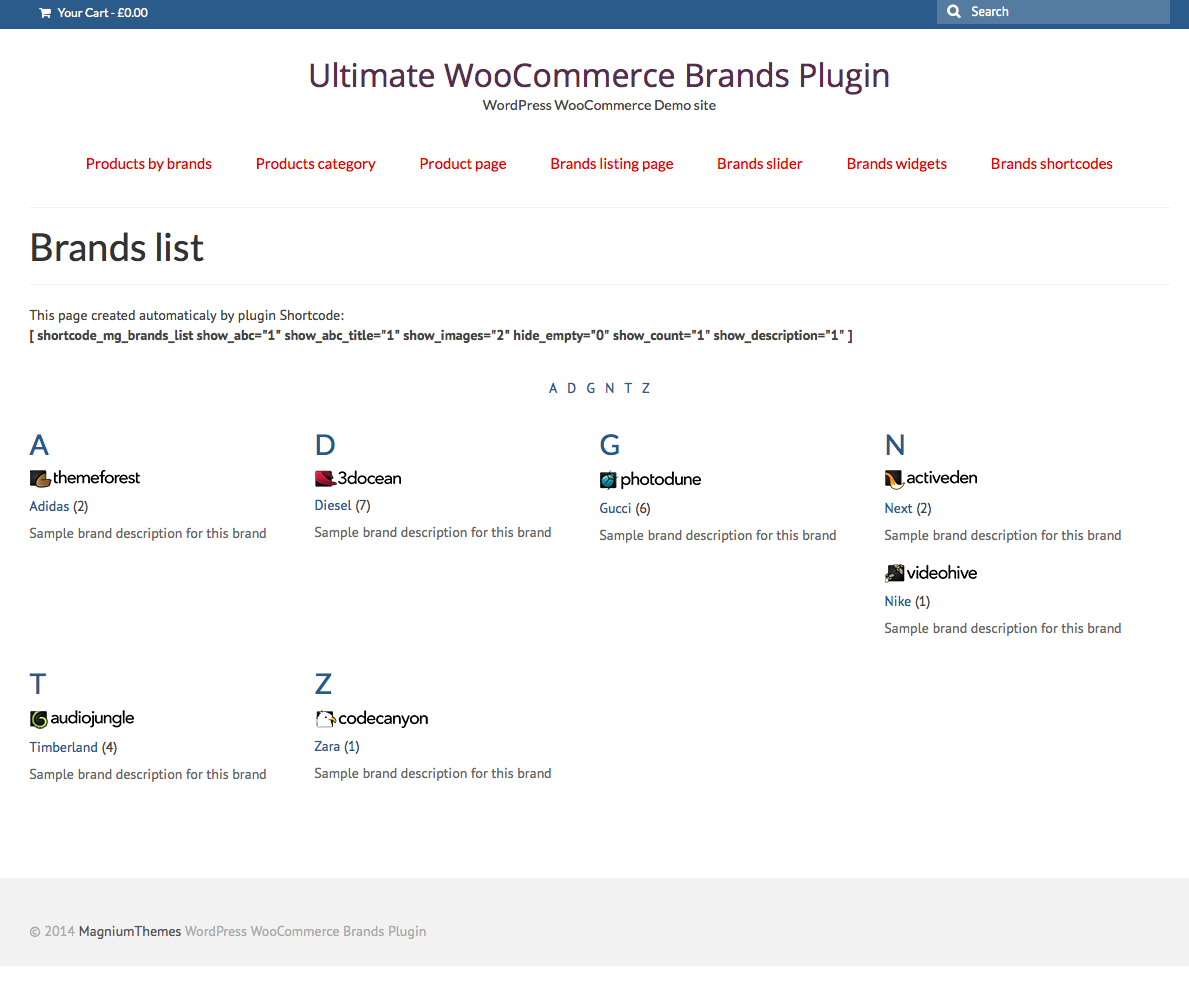The image size is (1189, 997).
Task: Visit the MagniumThemes footer link
Action: coord(130,931)
